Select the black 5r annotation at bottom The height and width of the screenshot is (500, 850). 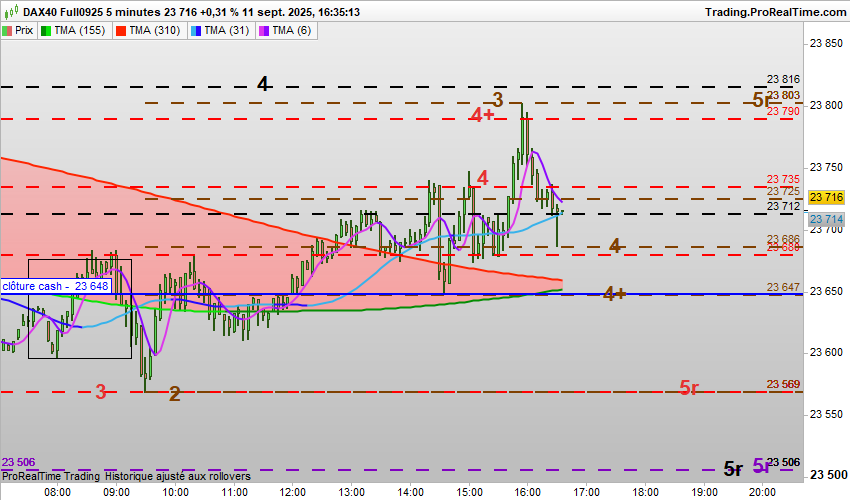click(733, 469)
